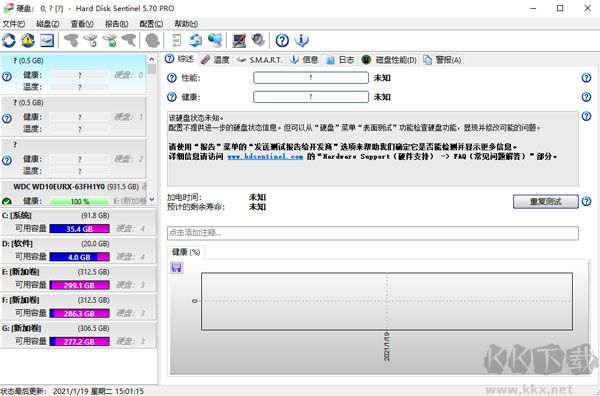Click the 重复测试 button
The width and height of the screenshot is (600, 396).
point(545,201)
